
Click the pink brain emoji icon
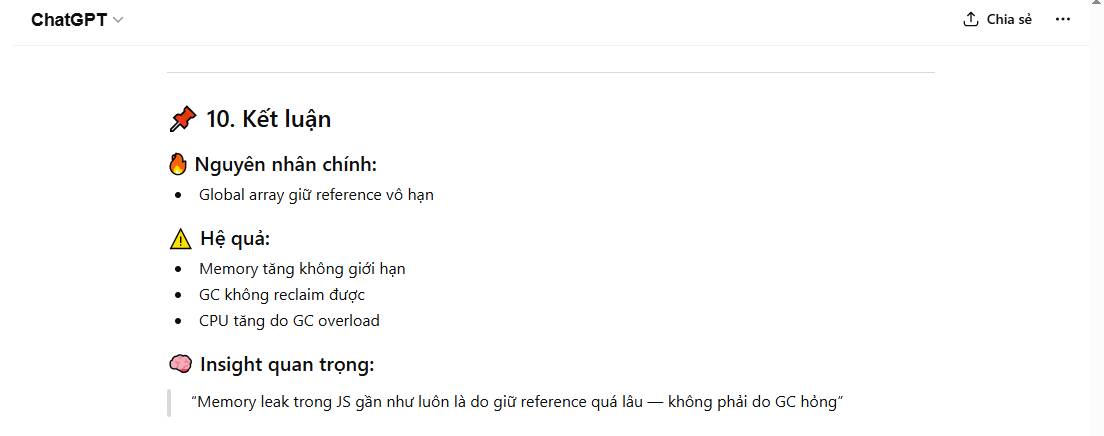(x=180, y=364)
